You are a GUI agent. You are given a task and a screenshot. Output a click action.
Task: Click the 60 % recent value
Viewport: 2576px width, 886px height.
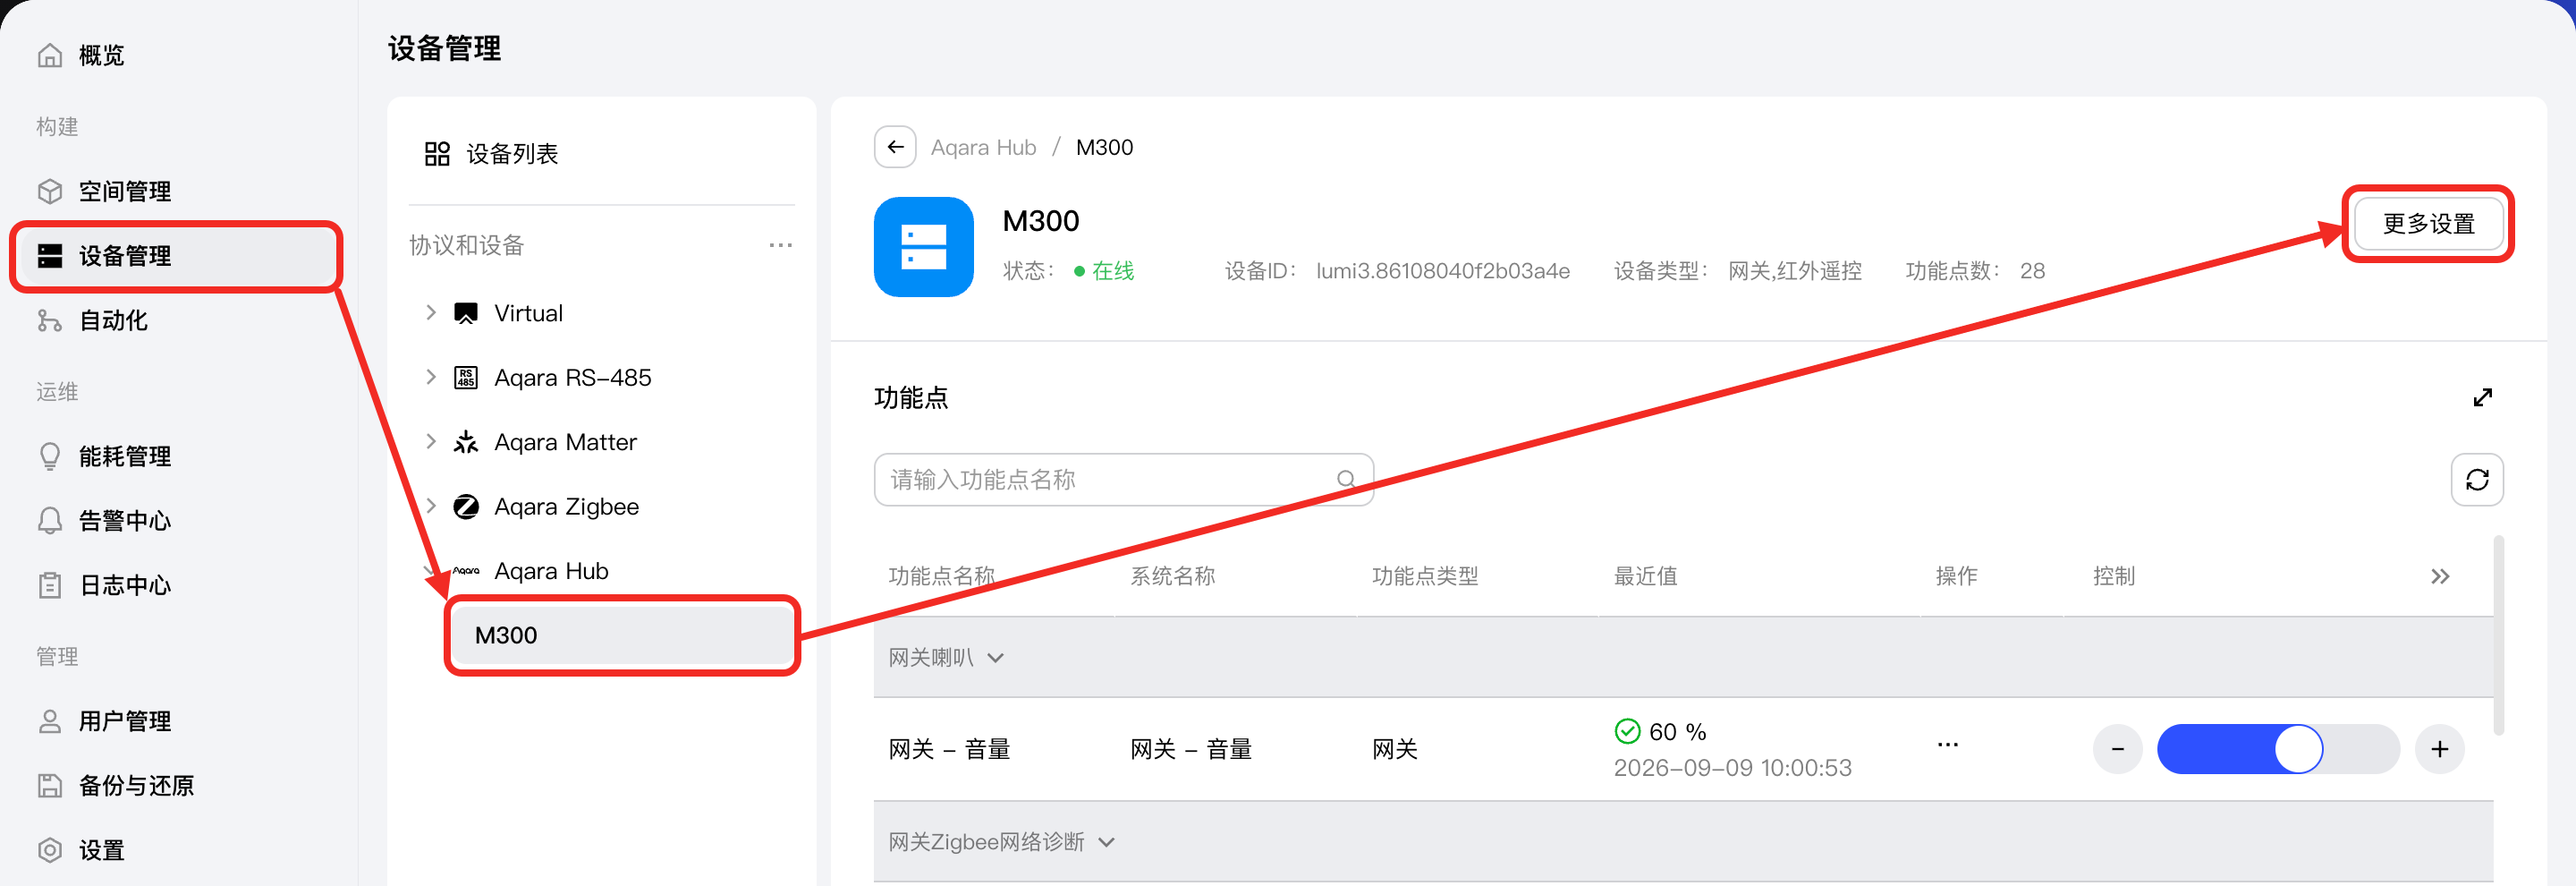click(1677, 732)
